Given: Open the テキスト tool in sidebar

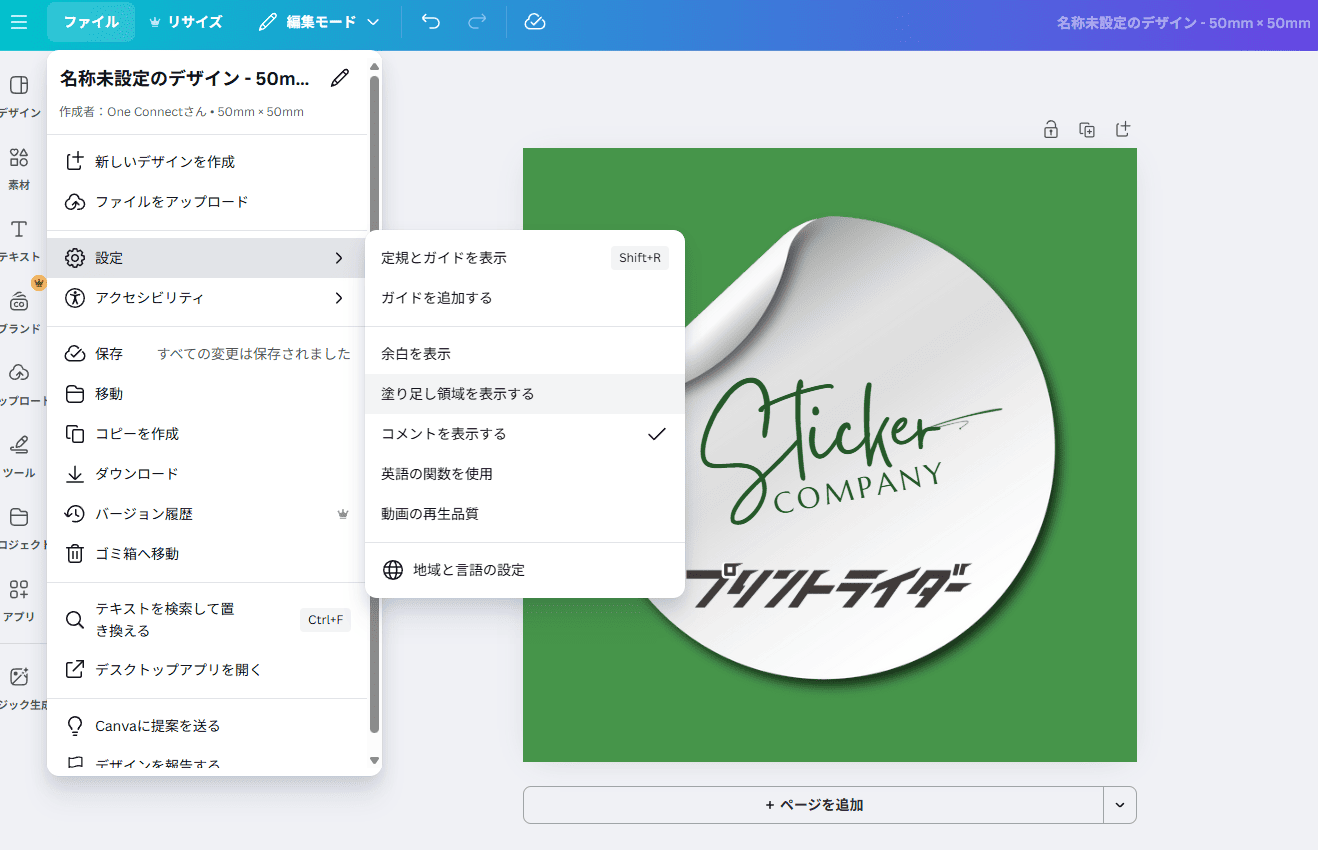Looking at the screenshot, I should point(19,240).
